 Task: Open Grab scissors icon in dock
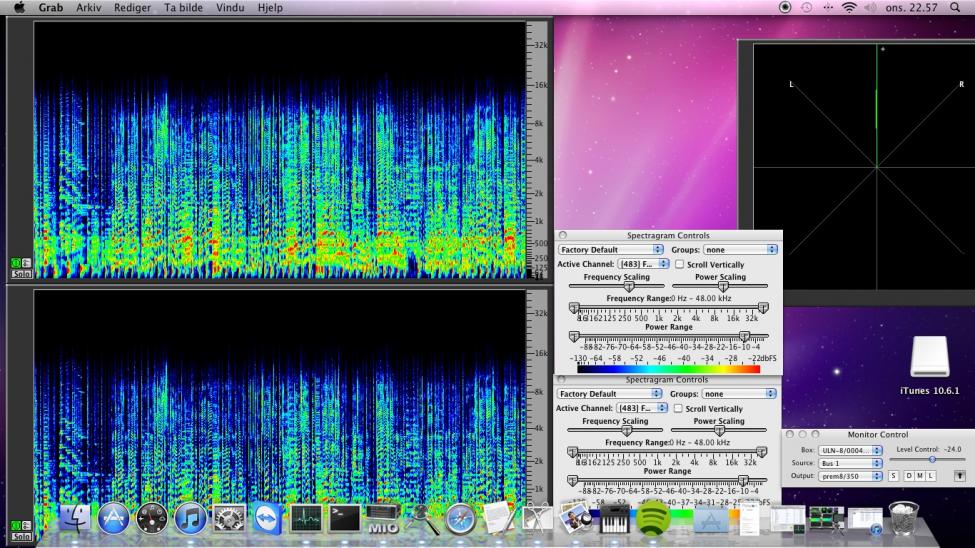[537, 519]
